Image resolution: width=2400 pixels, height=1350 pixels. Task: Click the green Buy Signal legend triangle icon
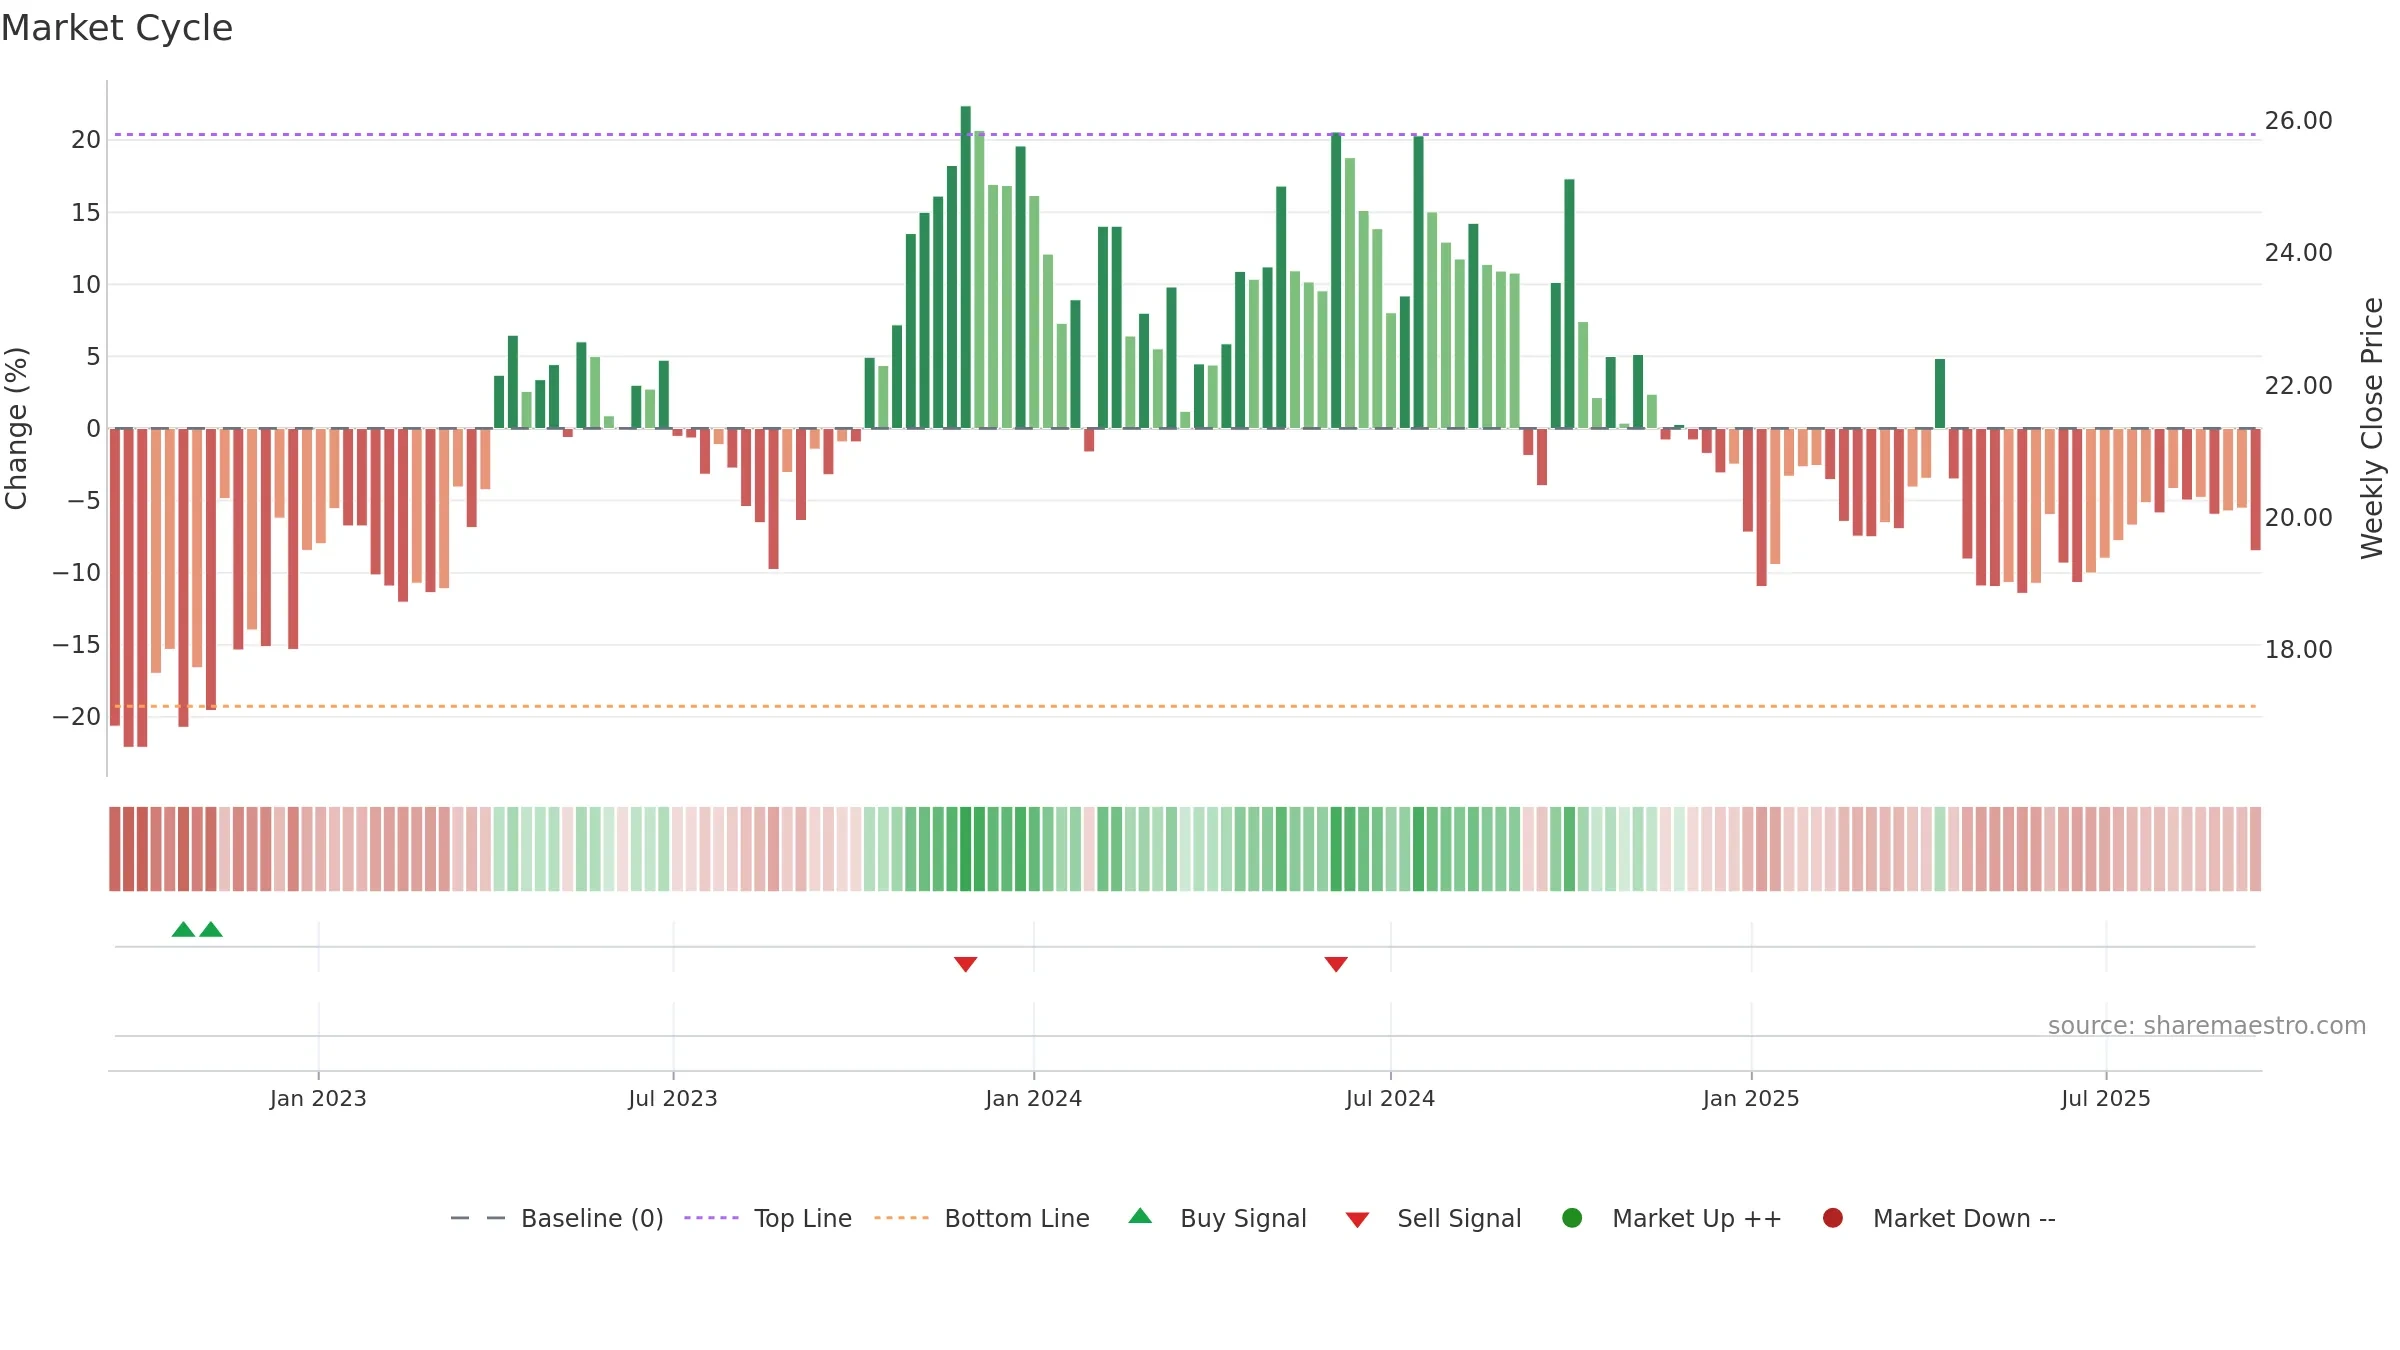(x=1140, y=1216)
